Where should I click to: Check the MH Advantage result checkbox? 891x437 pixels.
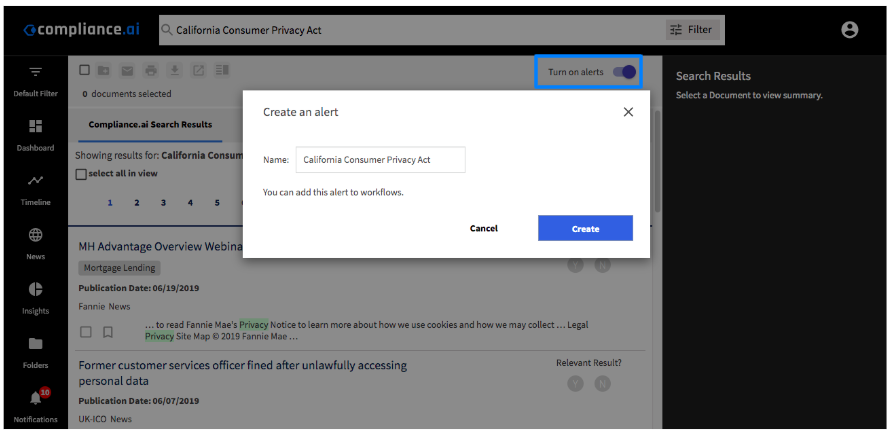click(x=85, y=332)
